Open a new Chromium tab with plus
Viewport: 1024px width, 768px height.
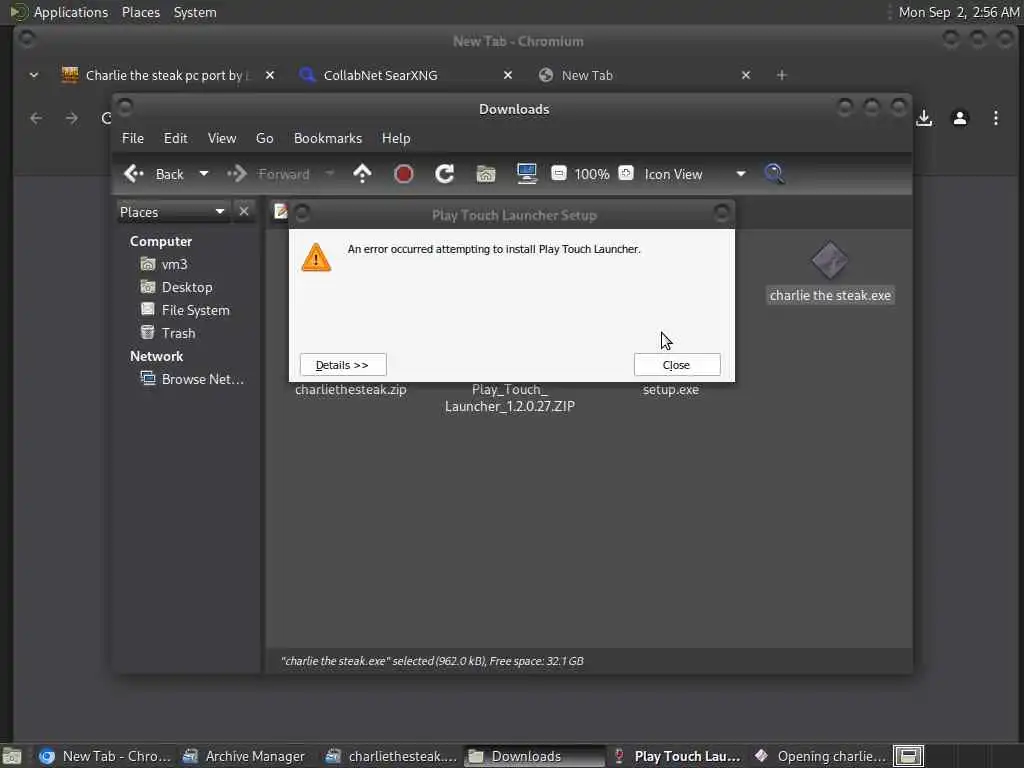[x=782, y=75]
